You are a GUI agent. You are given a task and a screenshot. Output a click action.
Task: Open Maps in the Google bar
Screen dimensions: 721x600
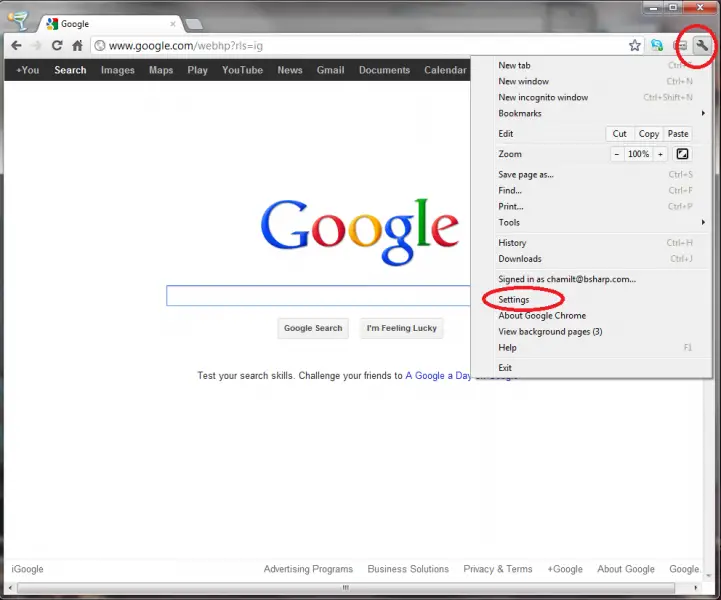(x=161, y=70)
